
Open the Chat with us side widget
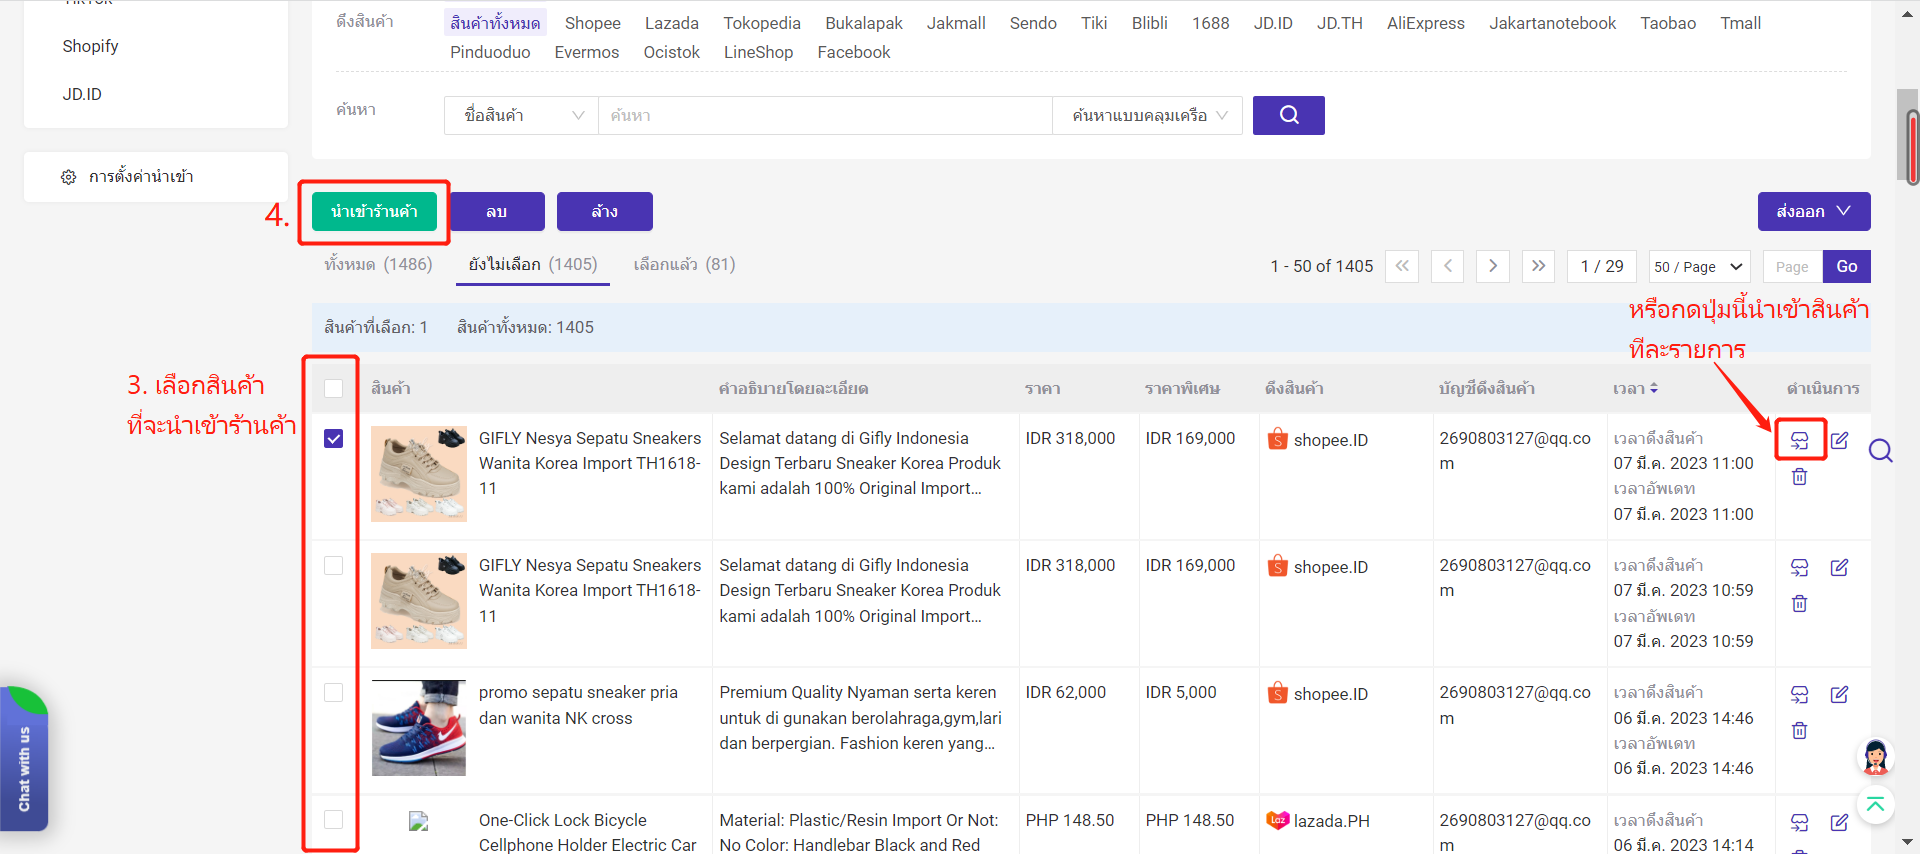pos(24,760)
